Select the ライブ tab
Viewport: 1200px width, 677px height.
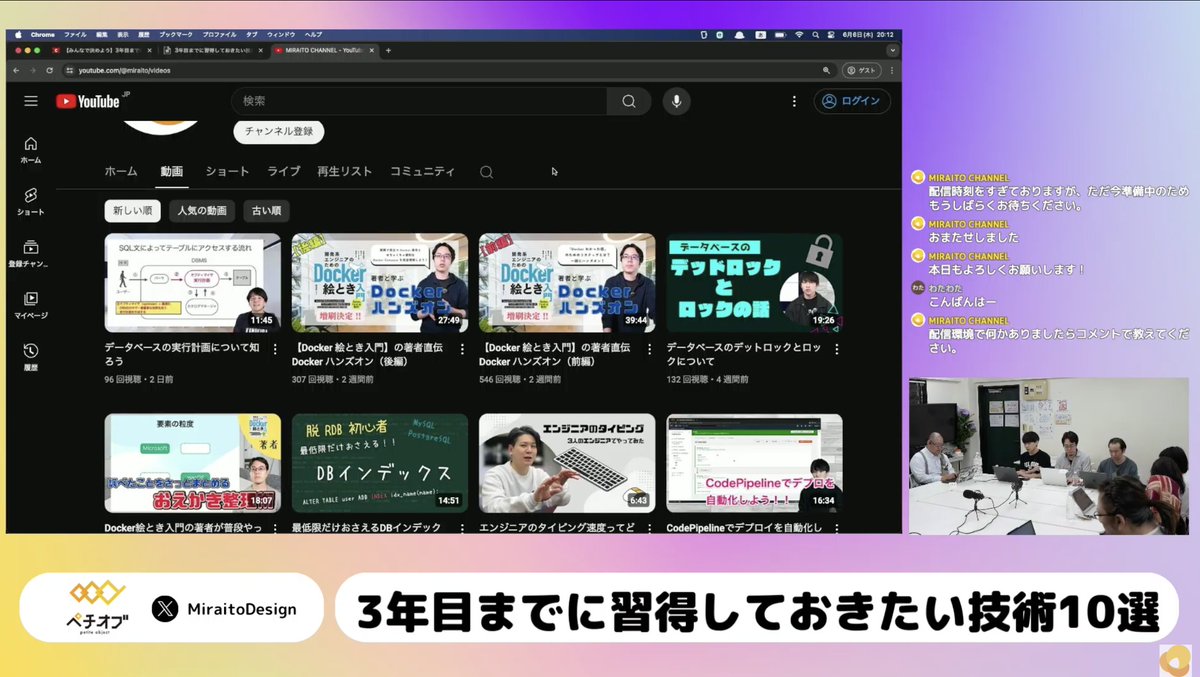coord(284,171)
